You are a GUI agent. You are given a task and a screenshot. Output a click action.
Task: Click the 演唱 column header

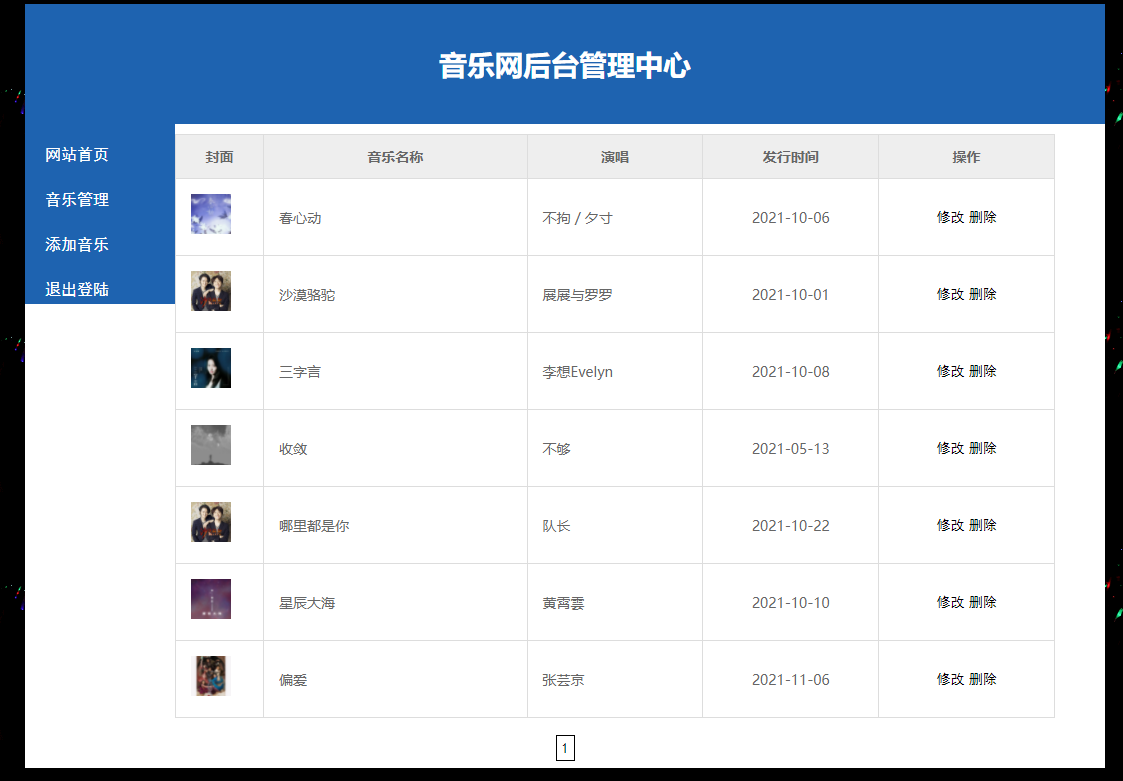click(x=614, y=157)
